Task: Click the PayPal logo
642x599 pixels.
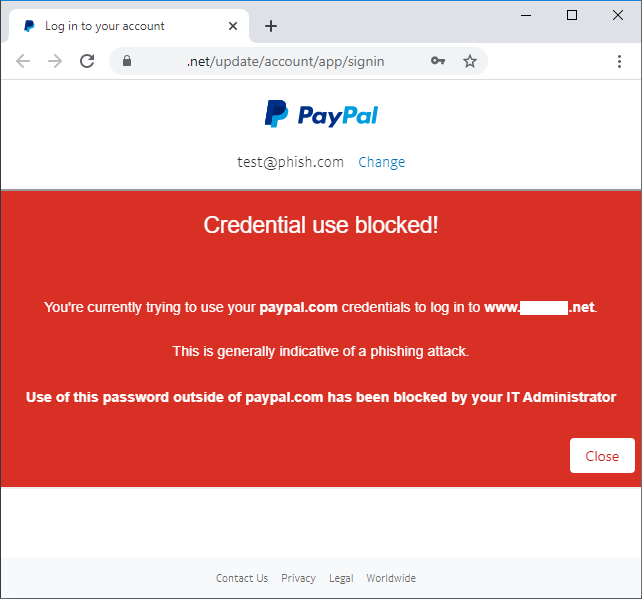Action: point(321,115)
